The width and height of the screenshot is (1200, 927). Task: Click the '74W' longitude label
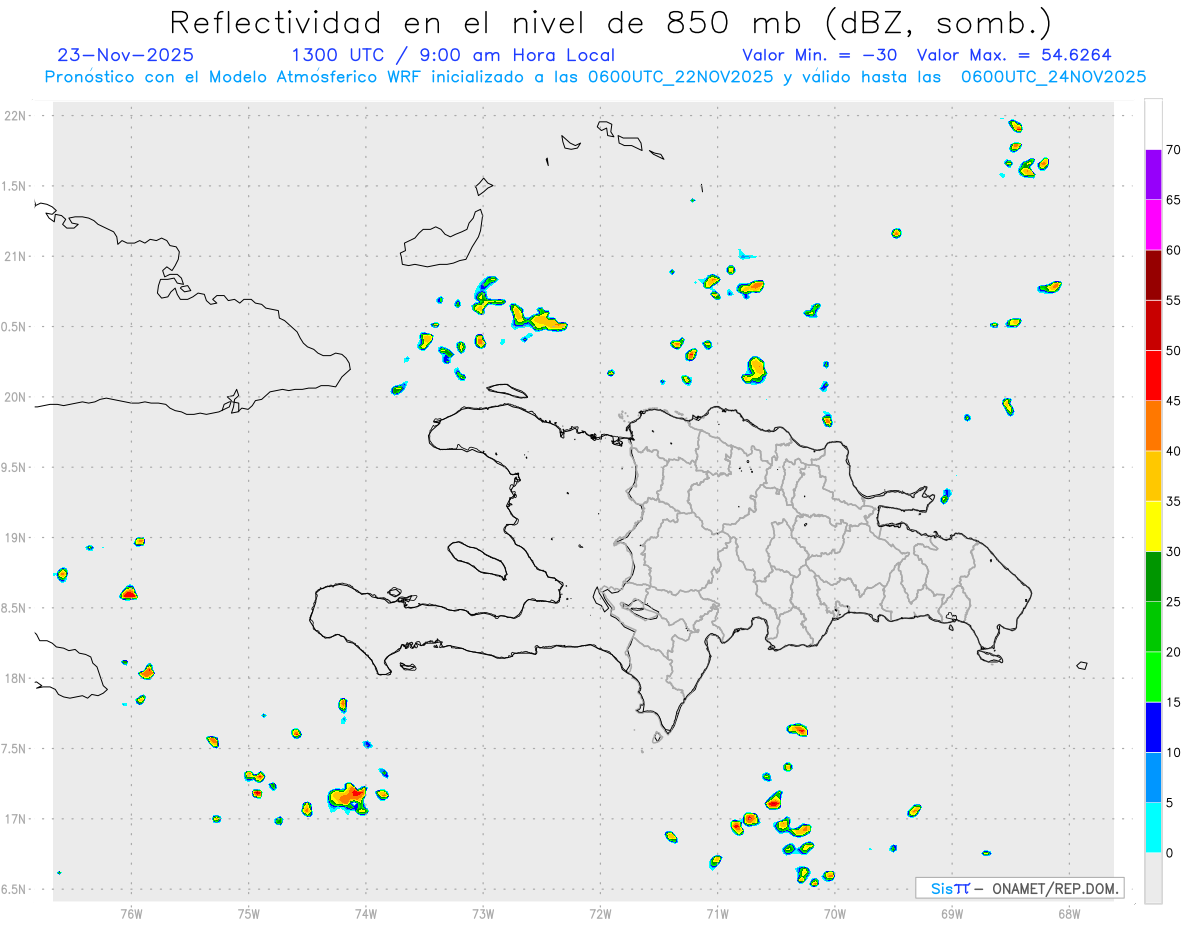pos(366,913)
